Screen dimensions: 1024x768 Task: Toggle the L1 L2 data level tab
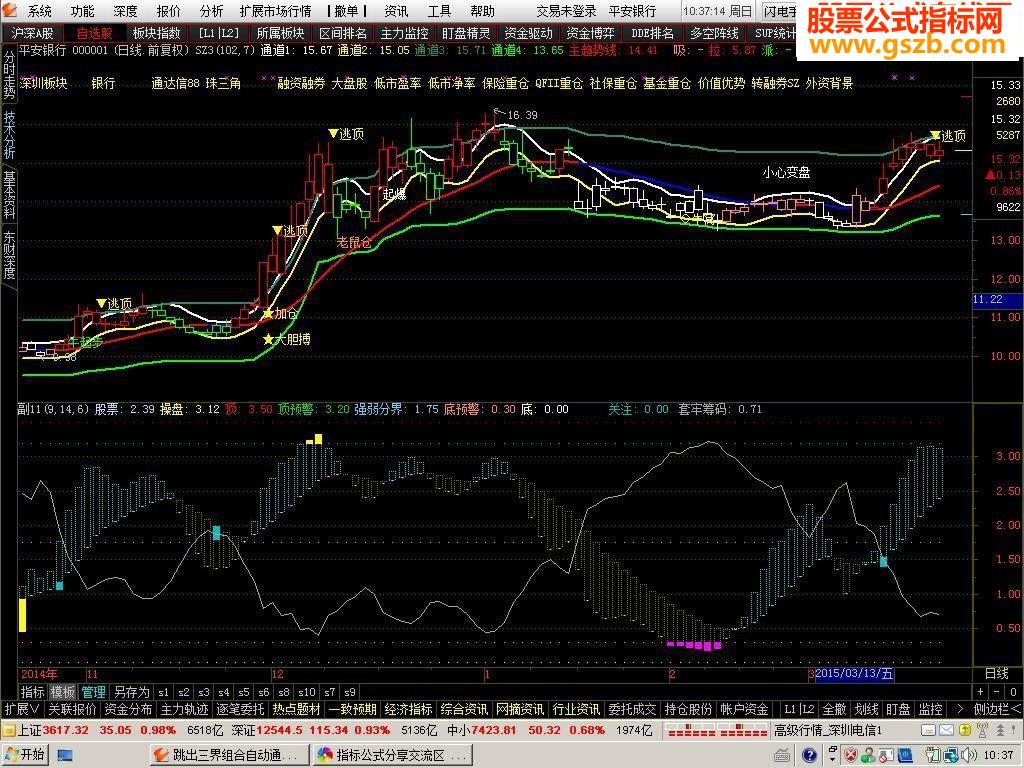coord(219,33)
